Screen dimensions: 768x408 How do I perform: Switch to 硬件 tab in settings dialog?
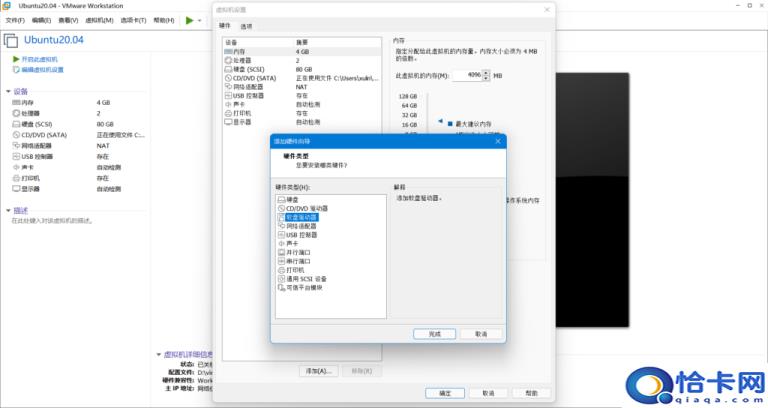225,25
